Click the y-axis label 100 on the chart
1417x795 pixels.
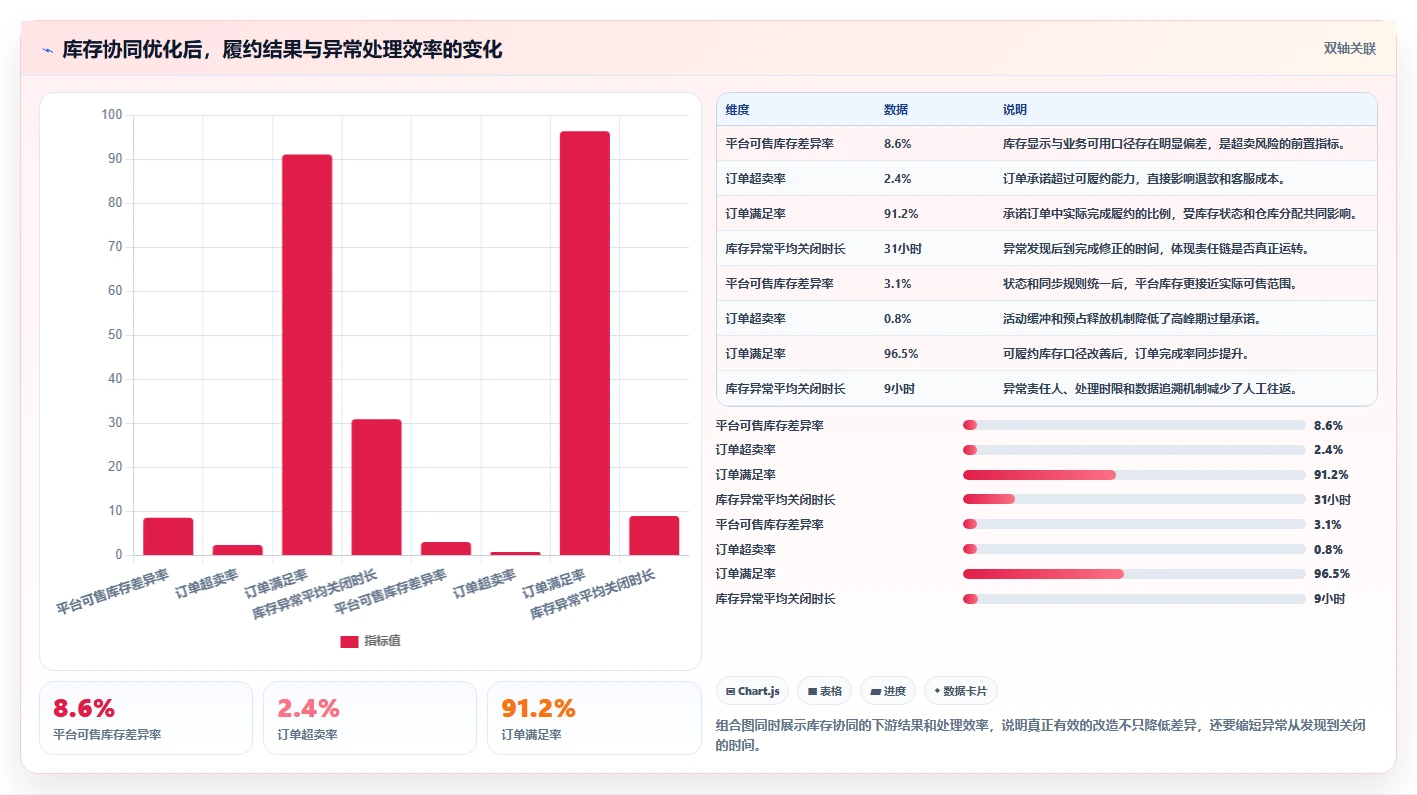(x=112, y=115)
